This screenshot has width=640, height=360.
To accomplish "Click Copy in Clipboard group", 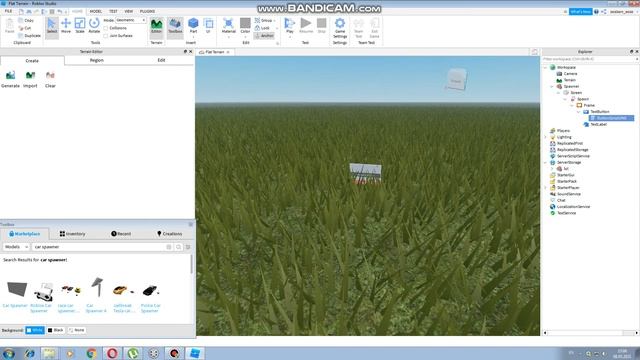I will (x=26, y=20).
